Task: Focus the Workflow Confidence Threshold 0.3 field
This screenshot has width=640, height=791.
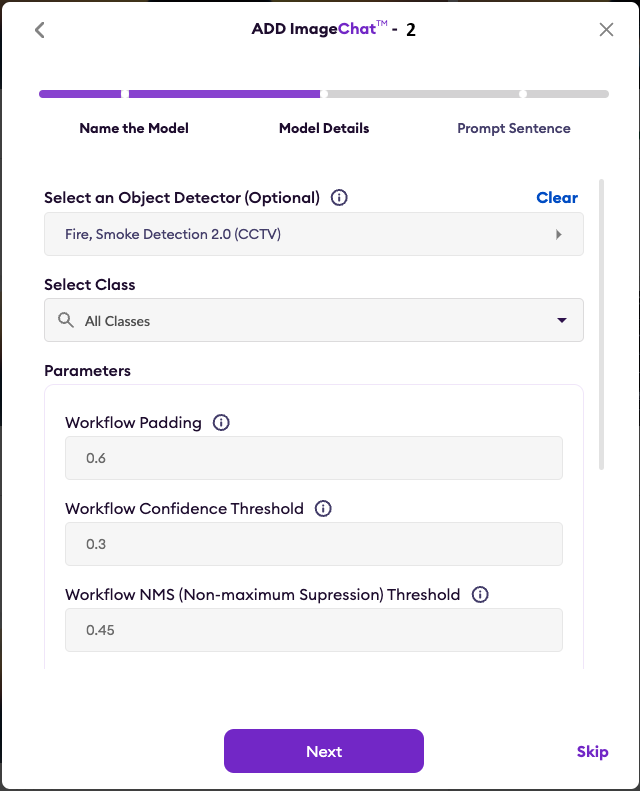Action: pyautogui.click(x=314, y=544)
